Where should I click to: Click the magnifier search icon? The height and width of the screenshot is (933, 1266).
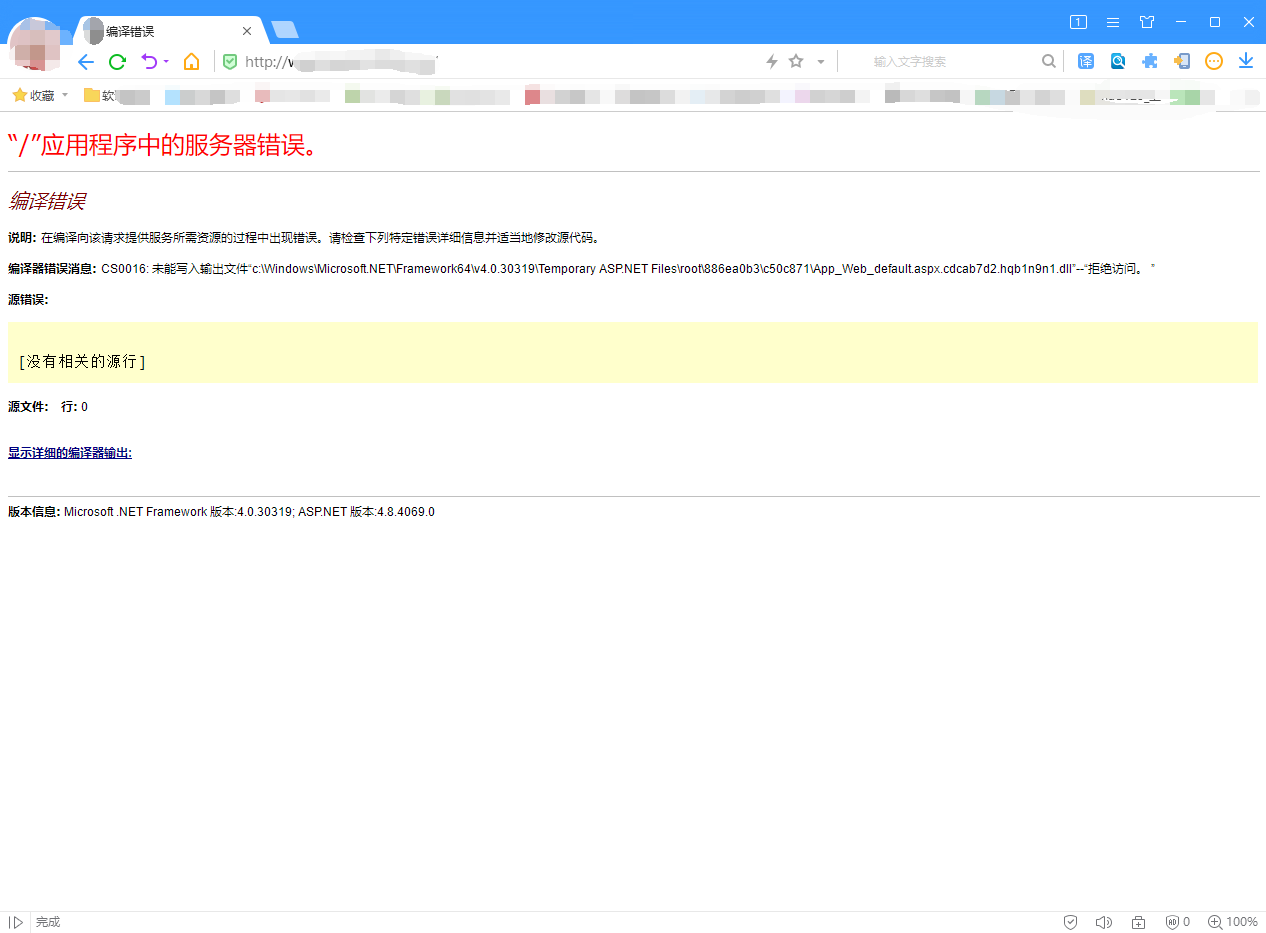(x=1049, y=61)
